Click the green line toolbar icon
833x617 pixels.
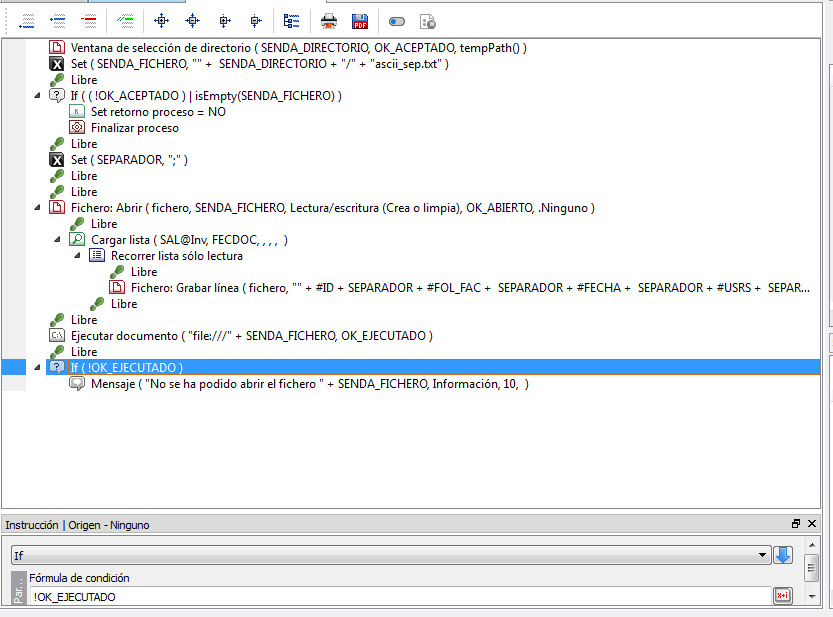tap(125, 20)
